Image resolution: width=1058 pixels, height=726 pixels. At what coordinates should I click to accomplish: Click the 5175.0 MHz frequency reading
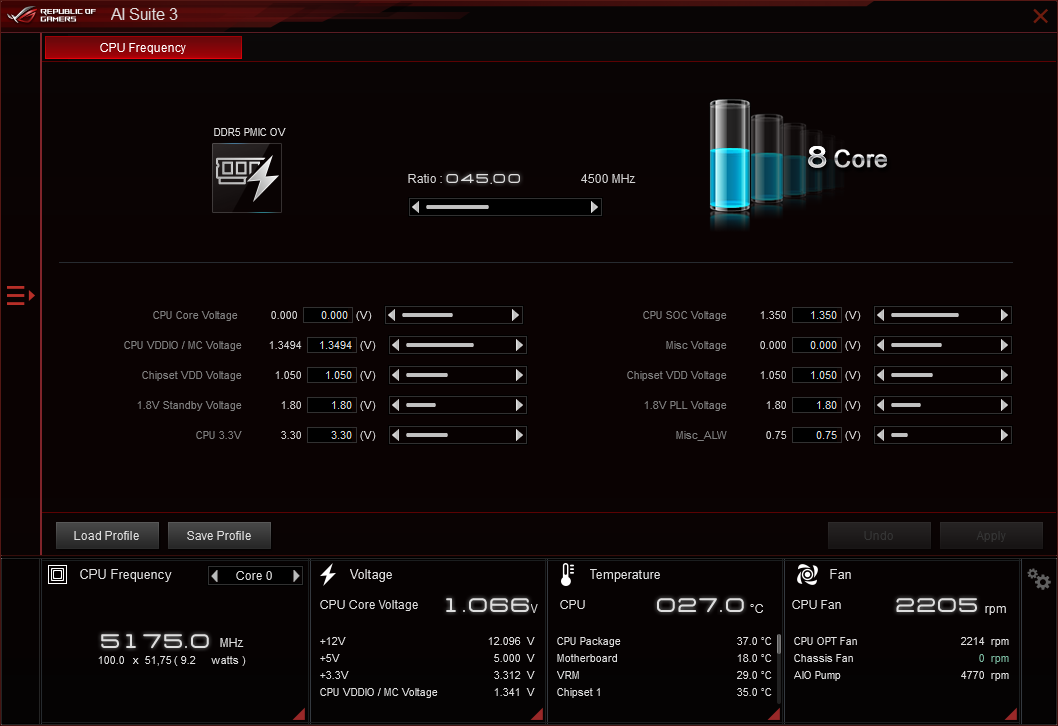(171, 641)
